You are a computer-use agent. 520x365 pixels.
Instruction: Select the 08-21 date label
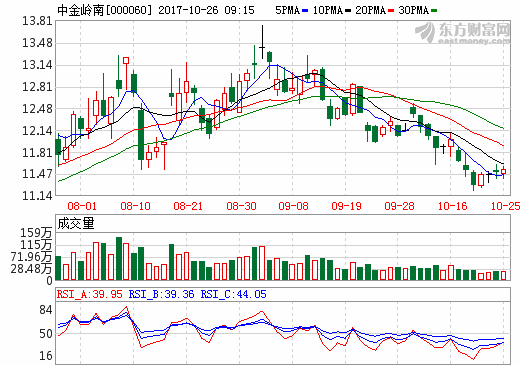pyautogui.click(x=188, y=206)
